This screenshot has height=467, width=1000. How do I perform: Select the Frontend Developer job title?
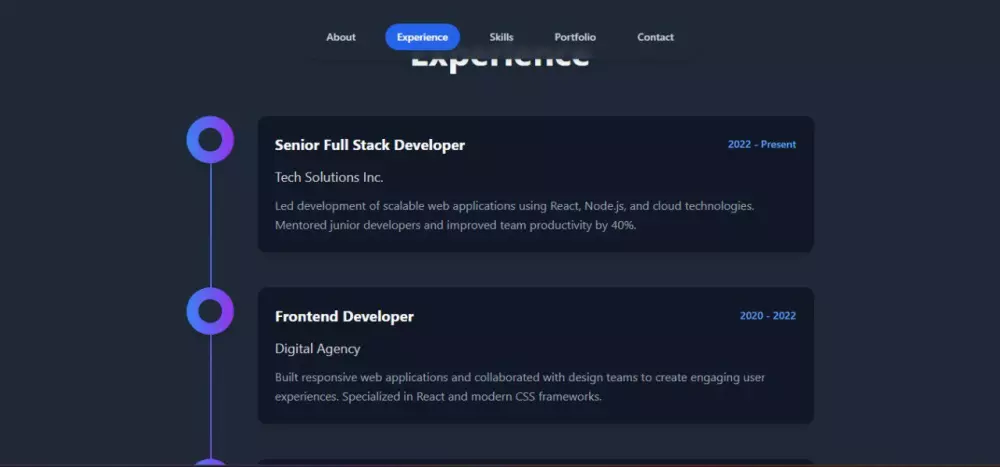coord(344,317)
